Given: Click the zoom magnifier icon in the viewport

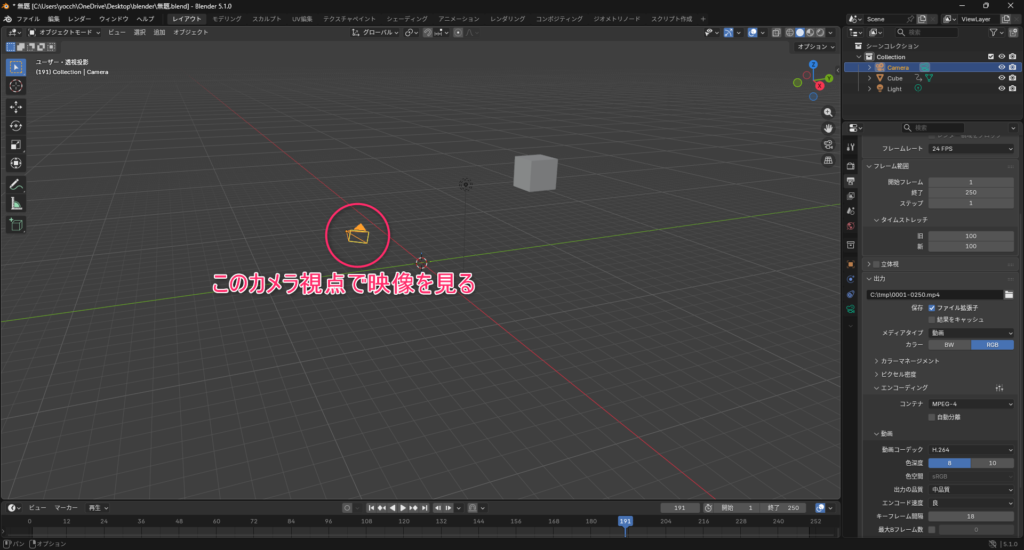Looking at the screenshot, I should tap(829, 111).
